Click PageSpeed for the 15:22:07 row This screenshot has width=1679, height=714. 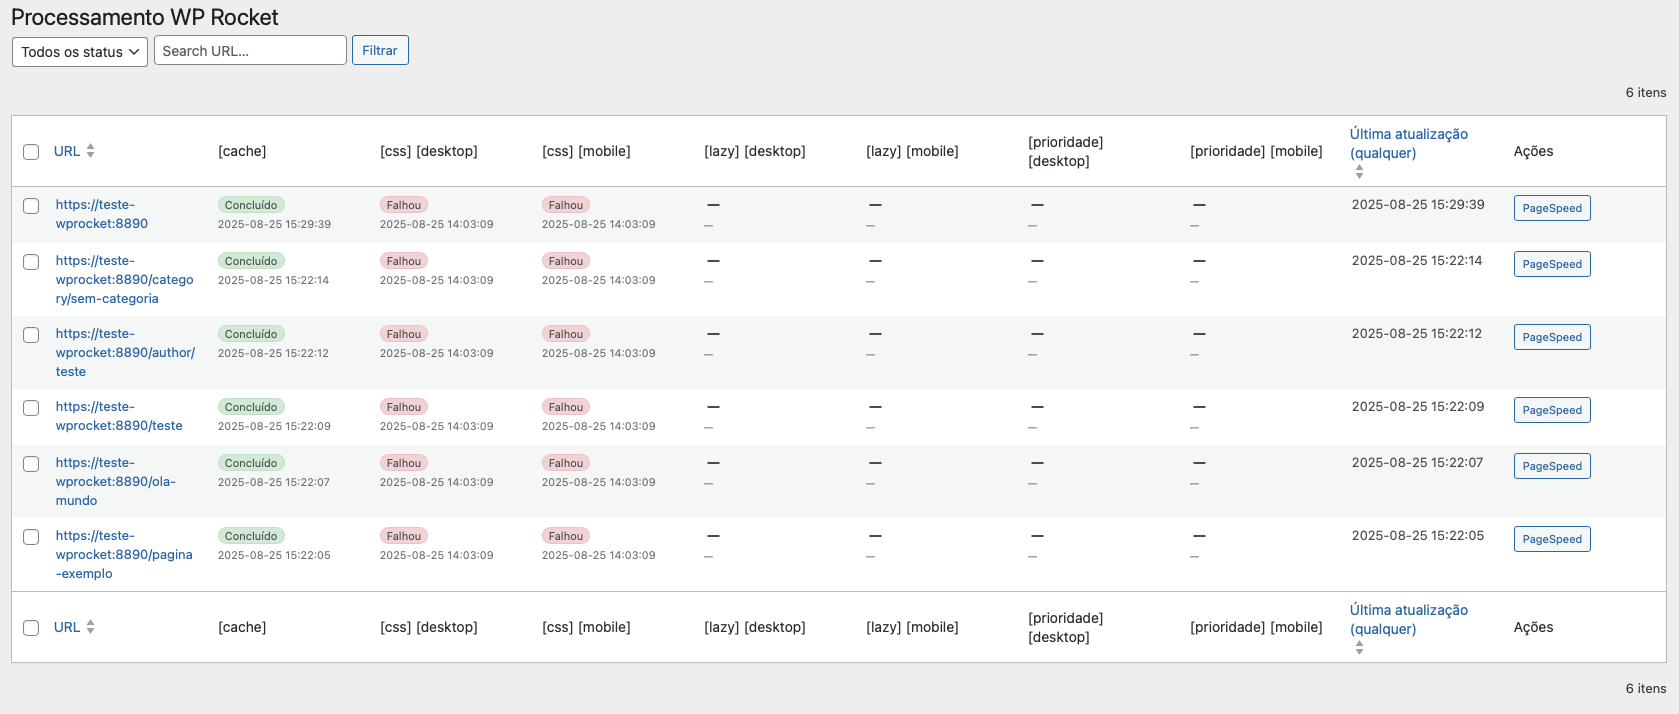click(1552, 466)
